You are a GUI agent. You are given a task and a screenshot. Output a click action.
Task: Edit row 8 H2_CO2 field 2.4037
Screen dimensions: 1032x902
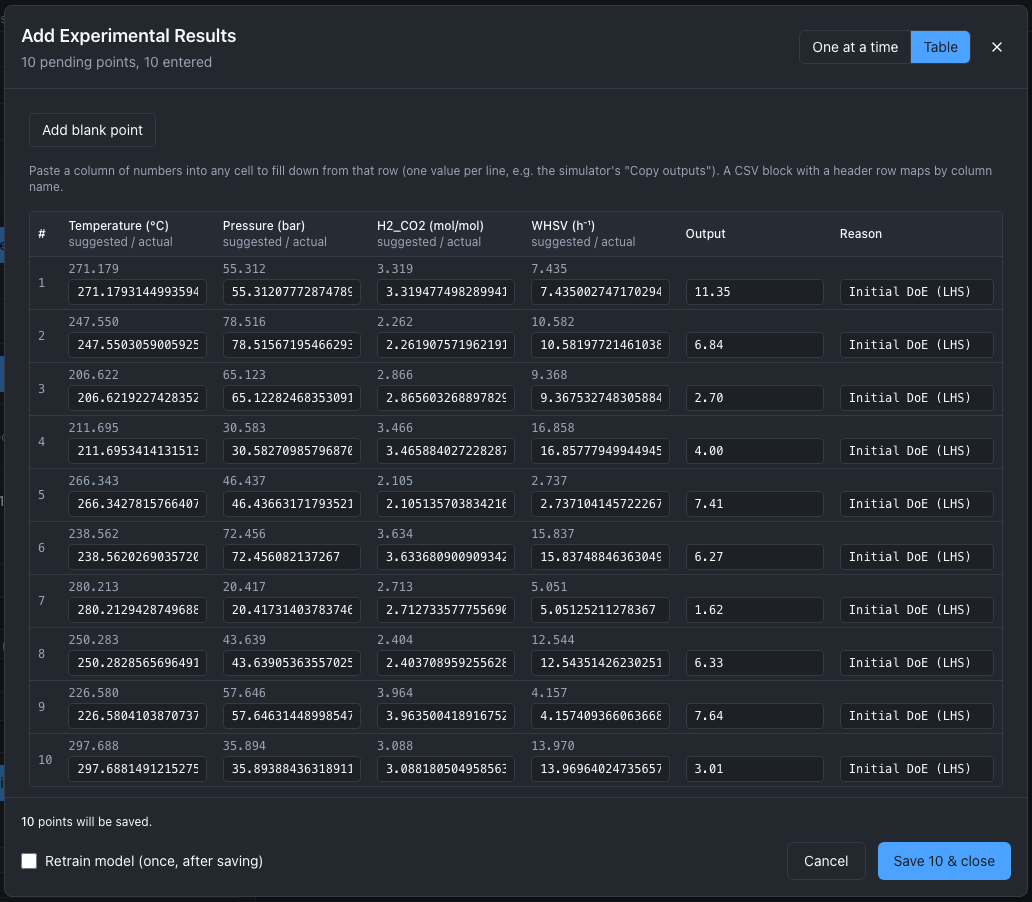click(x=446, y=663)
